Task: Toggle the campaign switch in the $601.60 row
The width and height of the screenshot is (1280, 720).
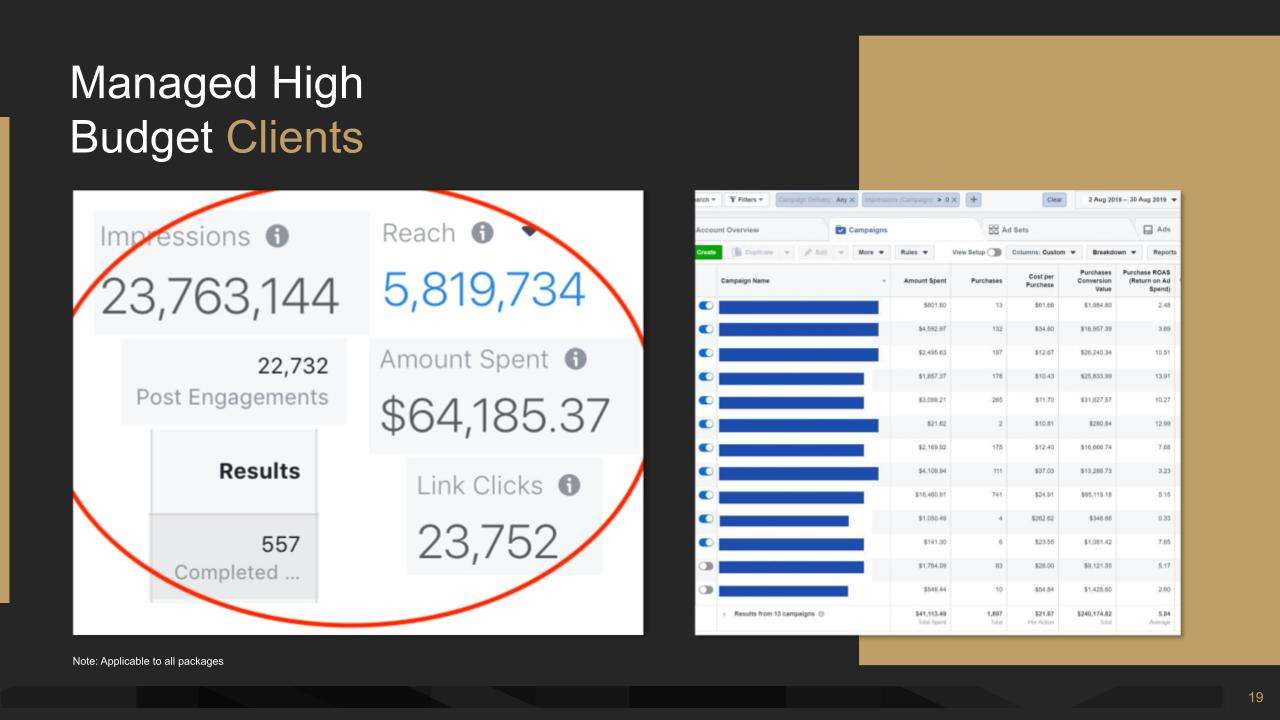Action: pyautogui.click(x=707, y=307)
